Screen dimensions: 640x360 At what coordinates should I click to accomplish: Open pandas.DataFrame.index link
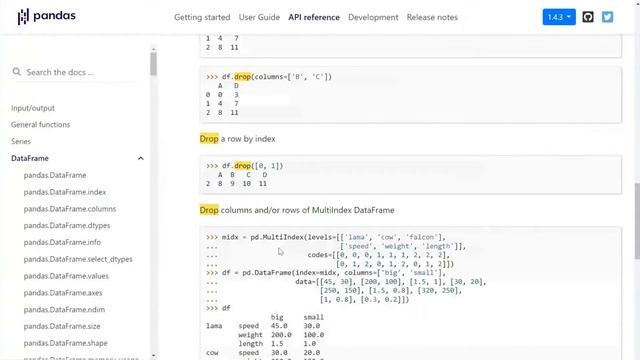(64, 192)
